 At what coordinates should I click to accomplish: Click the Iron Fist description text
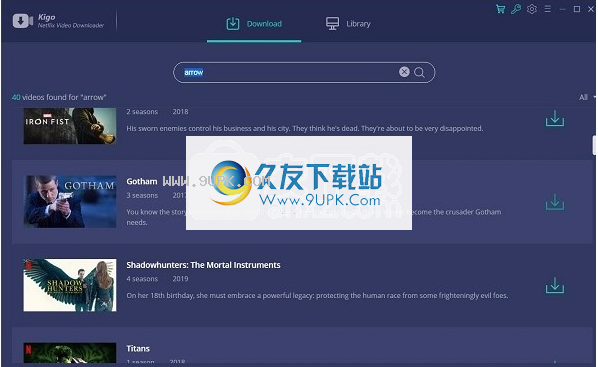305,129
